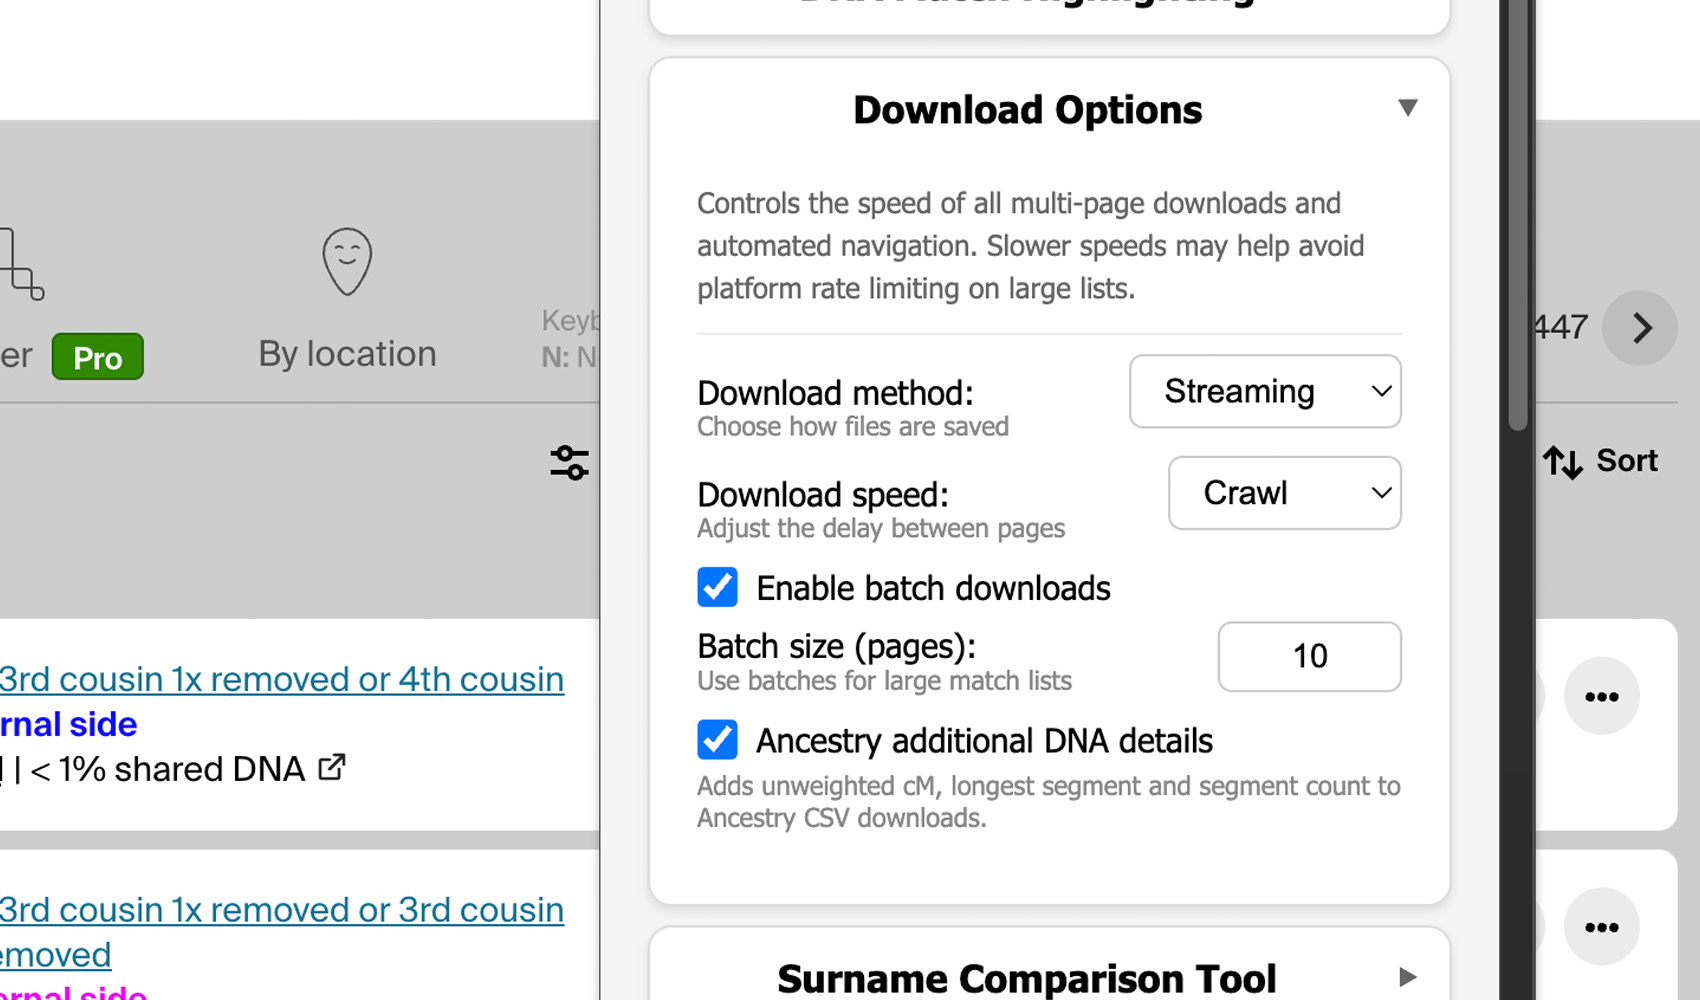Edit the Batch size pages field
The width and height of the screenshot is (1700, 1000).
tap(1309, 656)
